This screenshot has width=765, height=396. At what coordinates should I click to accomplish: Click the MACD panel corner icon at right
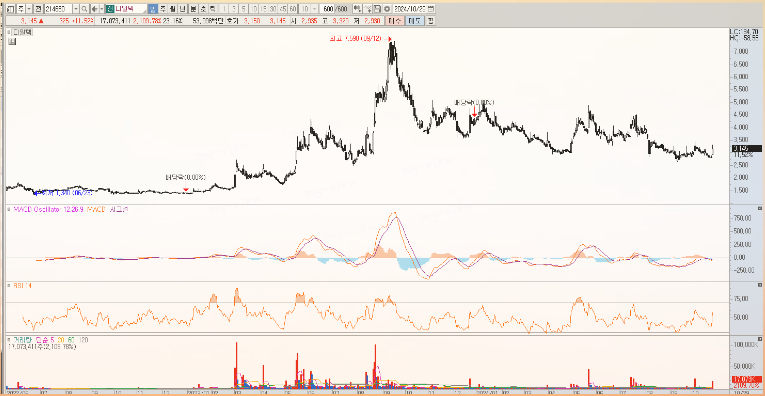tap(759, 208)
